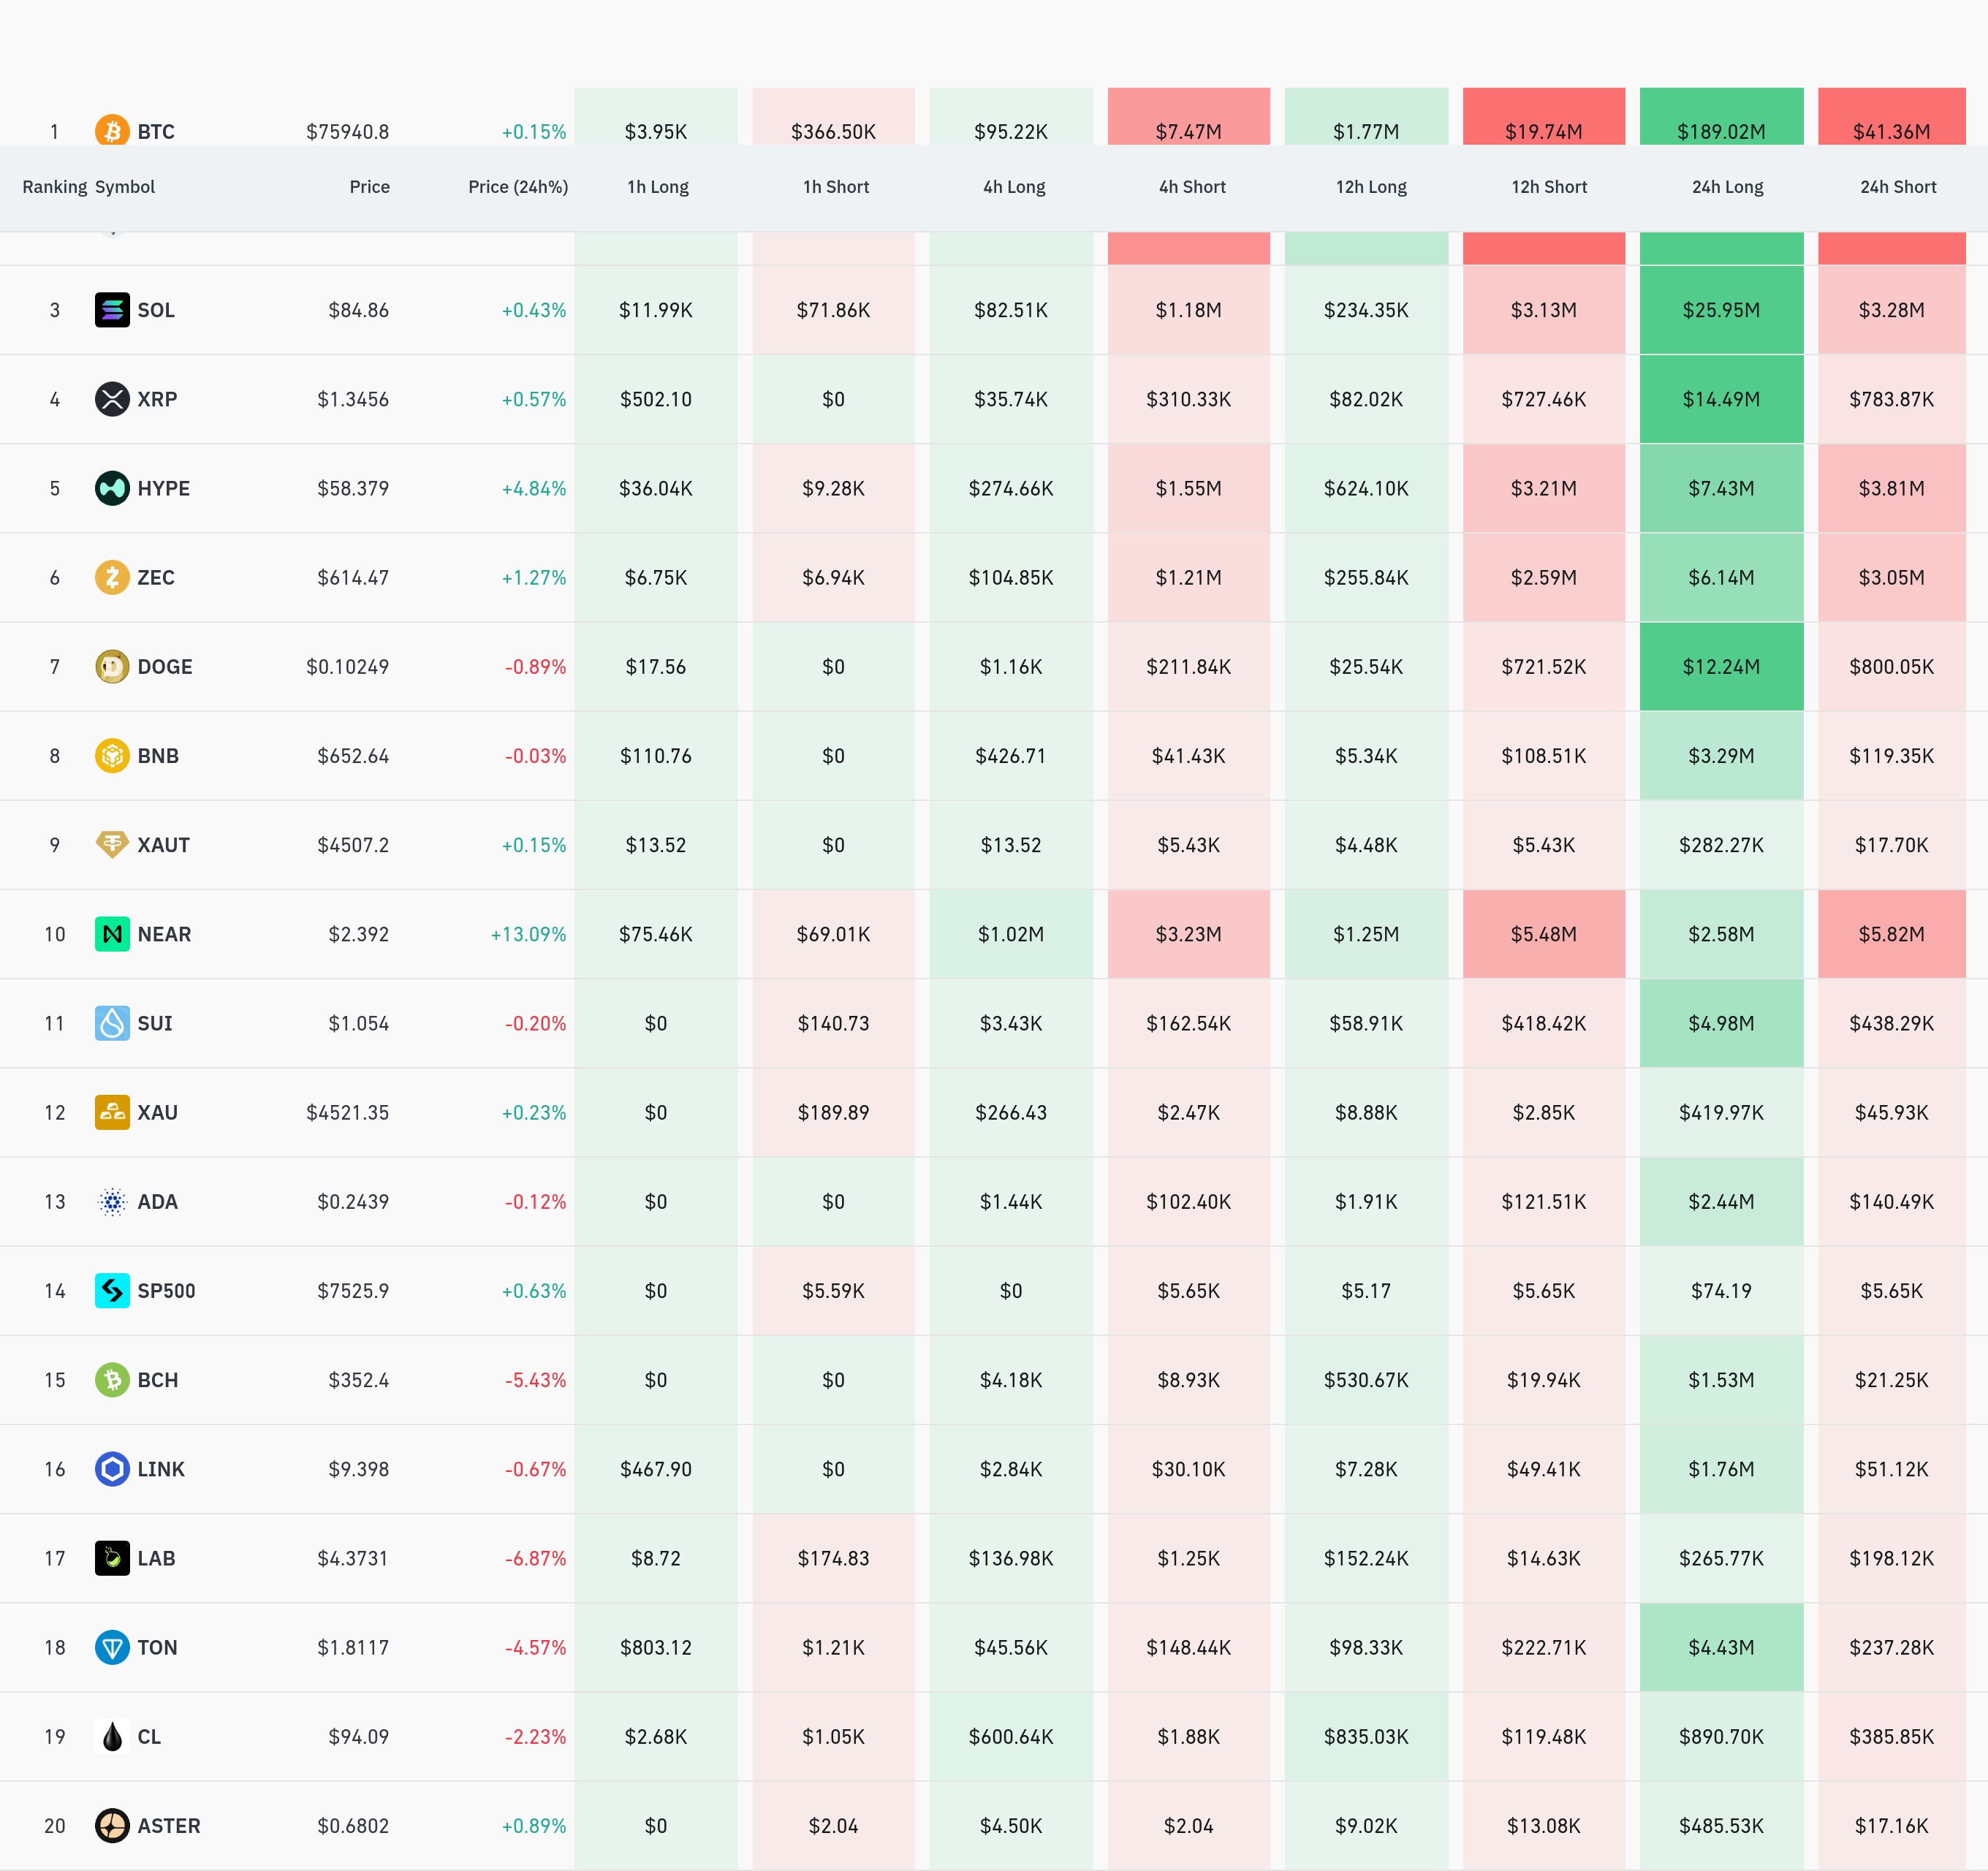Open the XAUT coin icon
This screenshot has height=1871, width=1988.
click(x=112, y=844)
